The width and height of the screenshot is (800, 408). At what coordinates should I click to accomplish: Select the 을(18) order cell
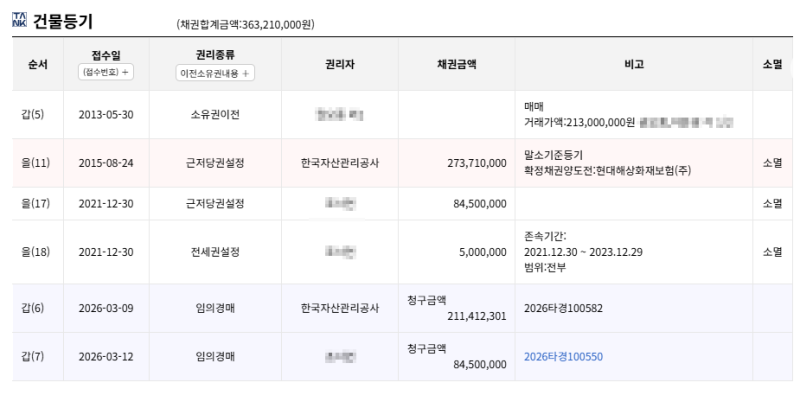pyautogui.click(x=36, y=252)
